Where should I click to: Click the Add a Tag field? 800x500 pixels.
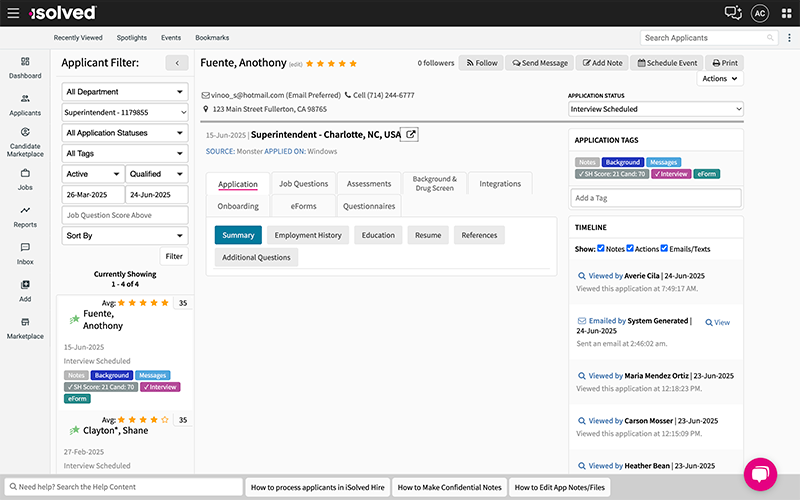tap(655, 198)
